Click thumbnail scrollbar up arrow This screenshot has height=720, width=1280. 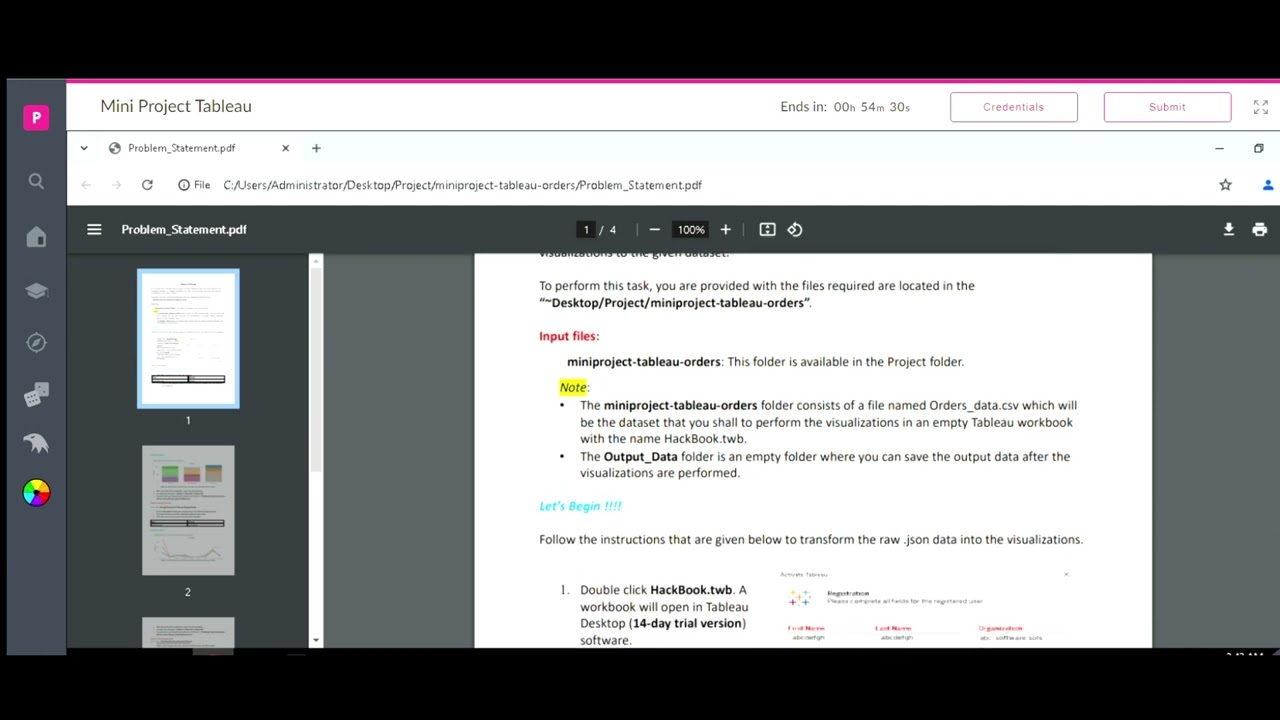point(316,261)
